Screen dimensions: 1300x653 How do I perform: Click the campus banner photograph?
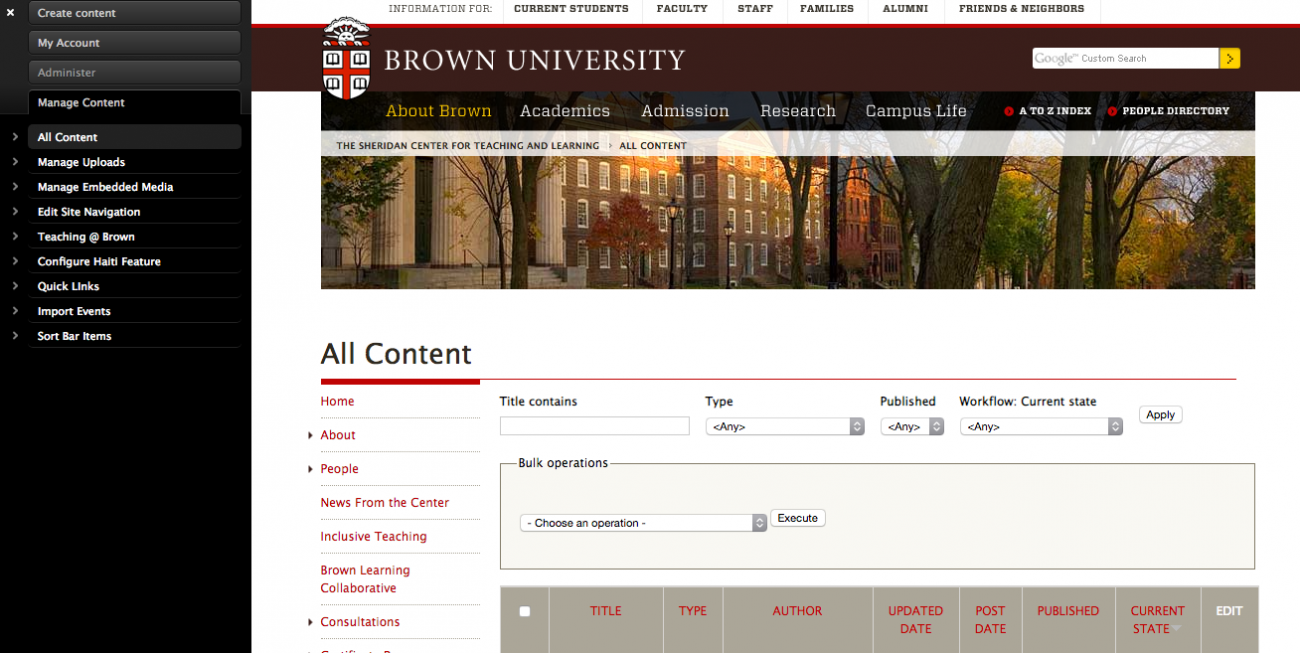(x=788, y=222)
